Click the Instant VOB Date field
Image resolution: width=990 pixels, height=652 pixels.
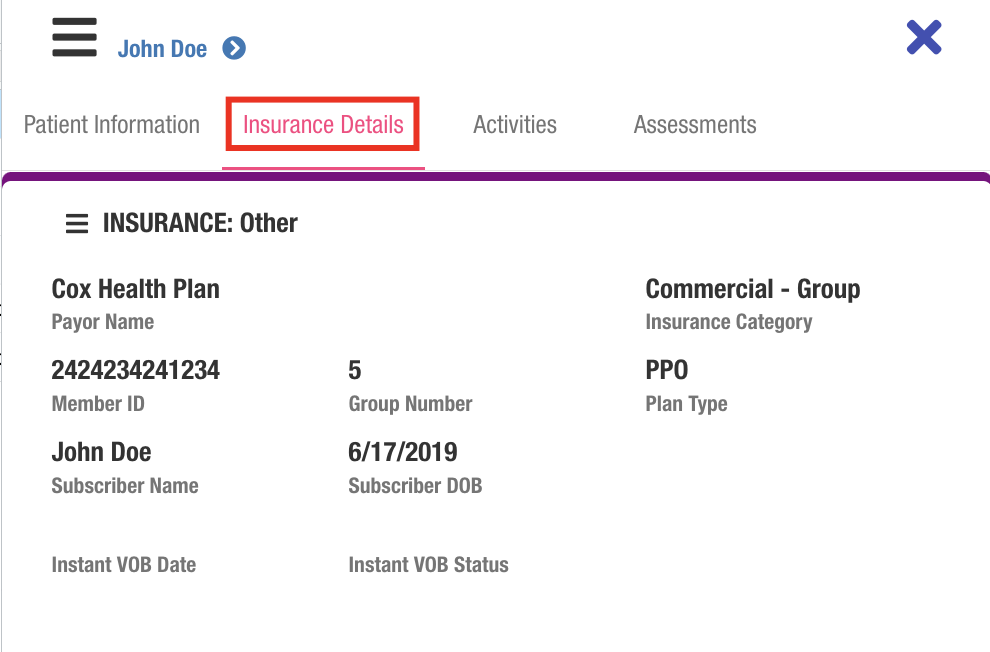[x=124, y=565]
